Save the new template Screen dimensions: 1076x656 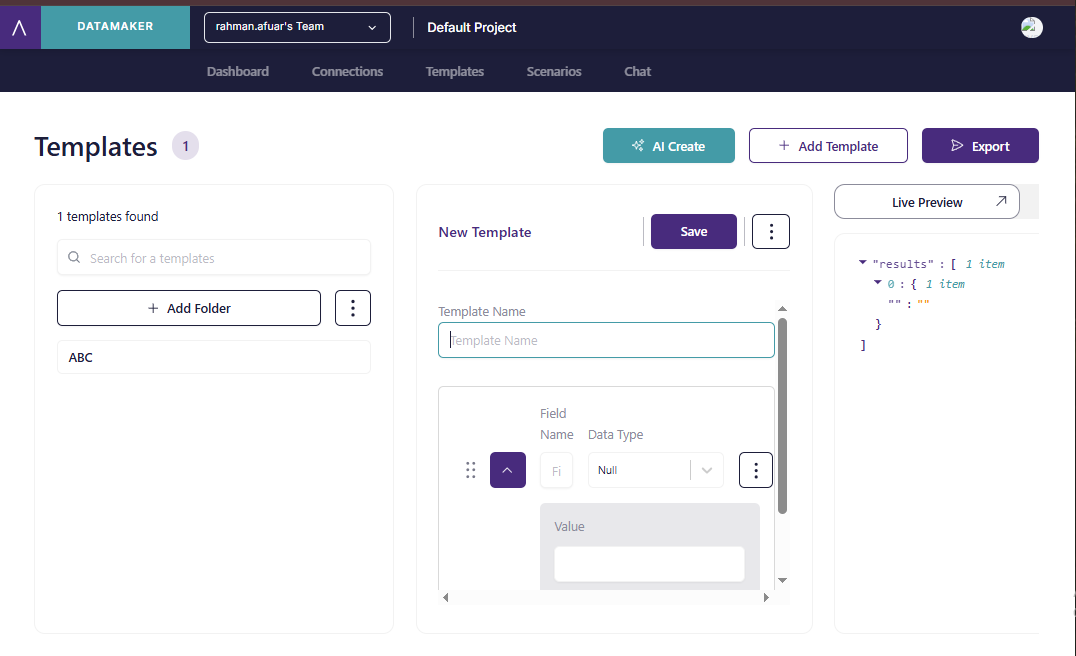(694, 231)
